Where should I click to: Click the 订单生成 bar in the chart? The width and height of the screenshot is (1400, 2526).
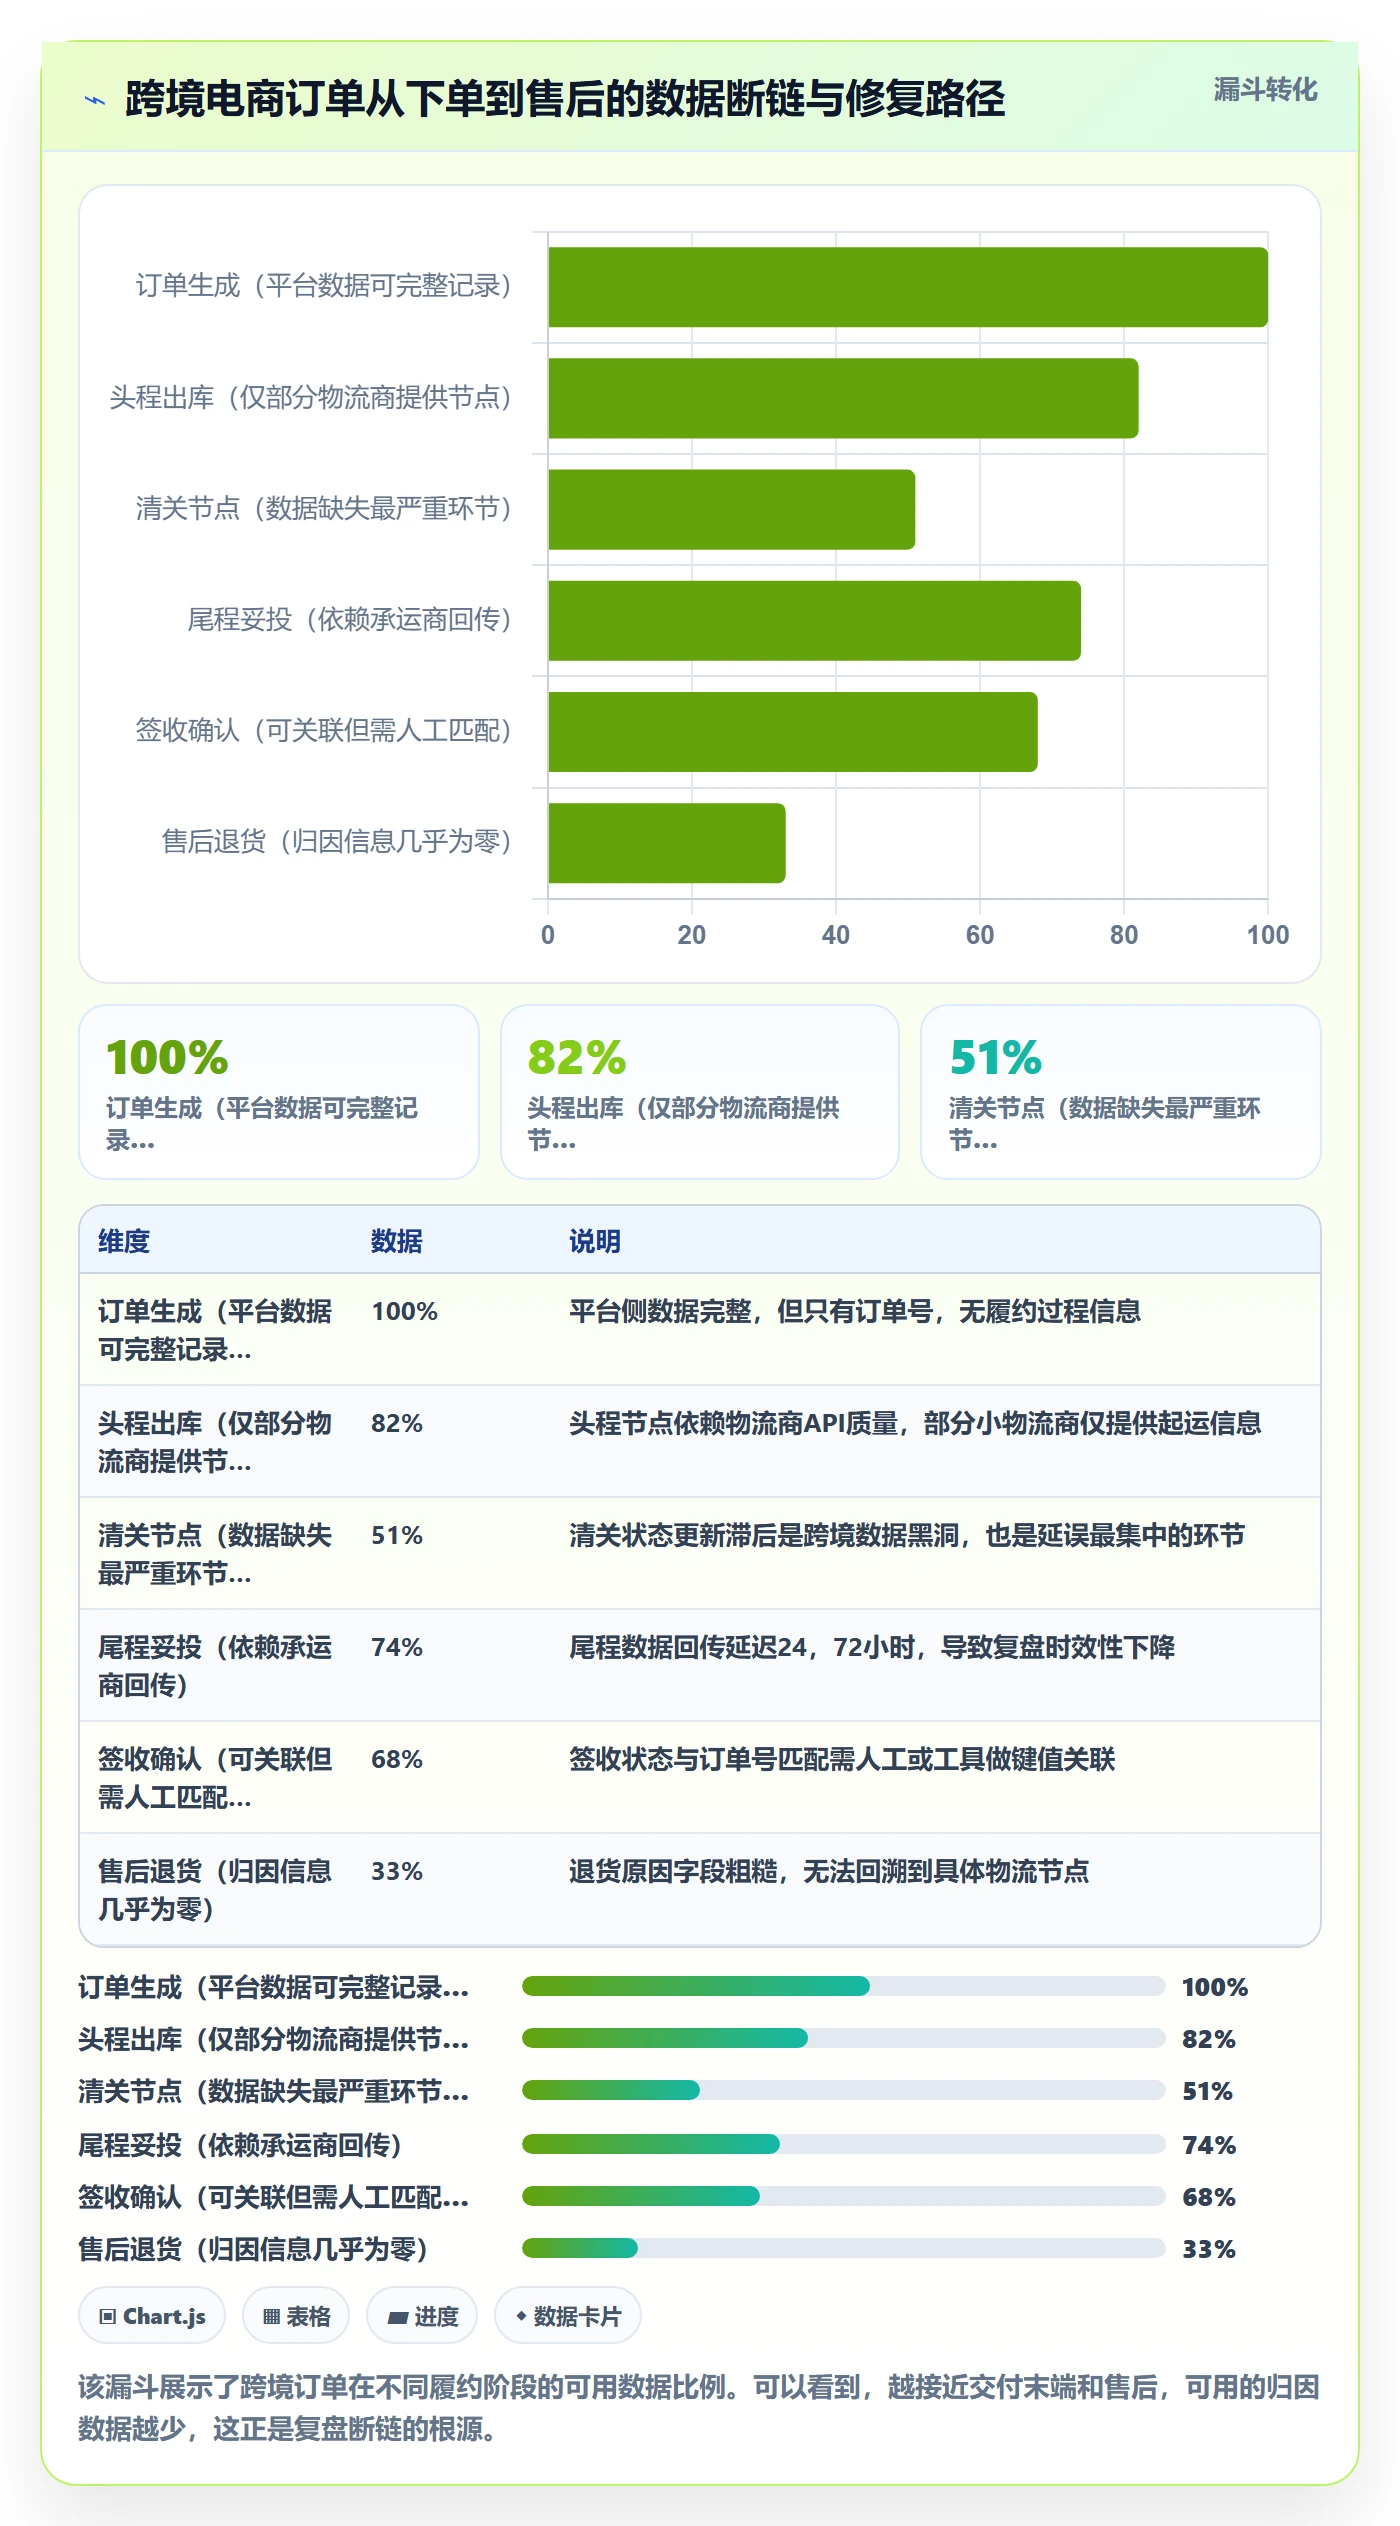[x=908, y=287]
